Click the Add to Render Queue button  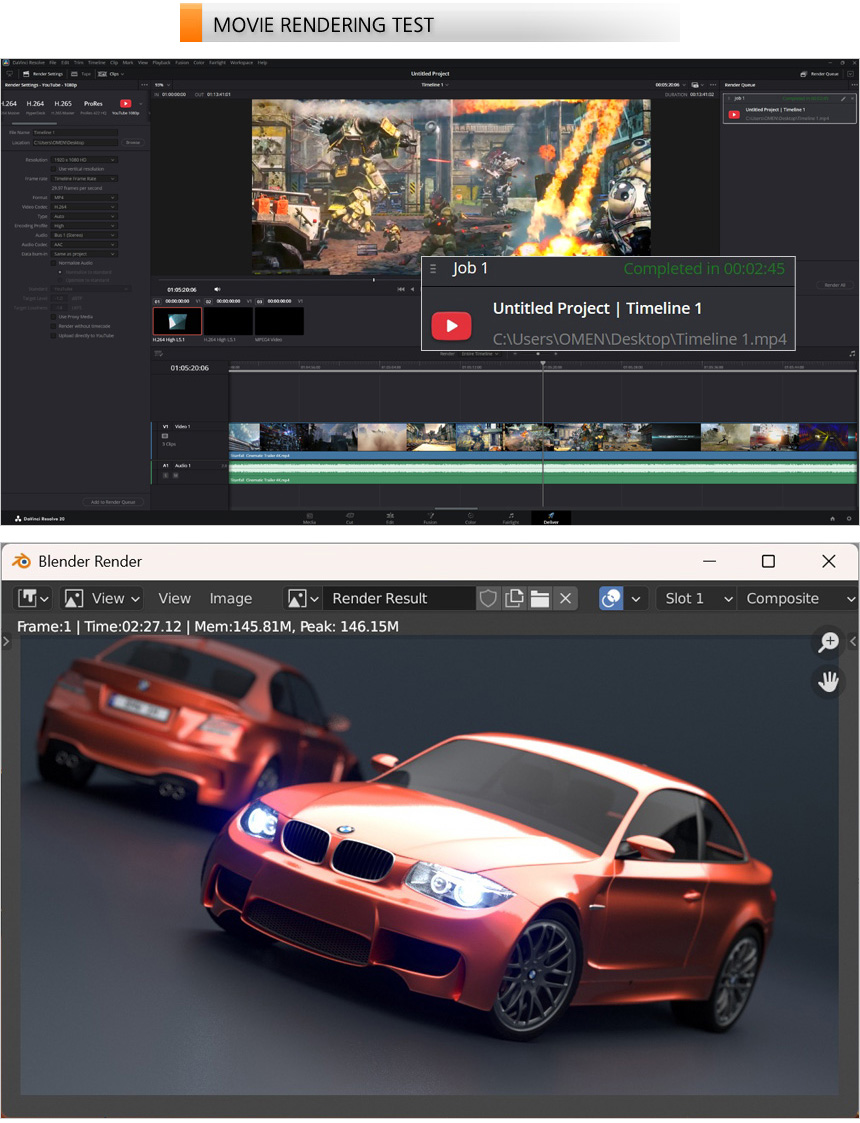(113, 502)
